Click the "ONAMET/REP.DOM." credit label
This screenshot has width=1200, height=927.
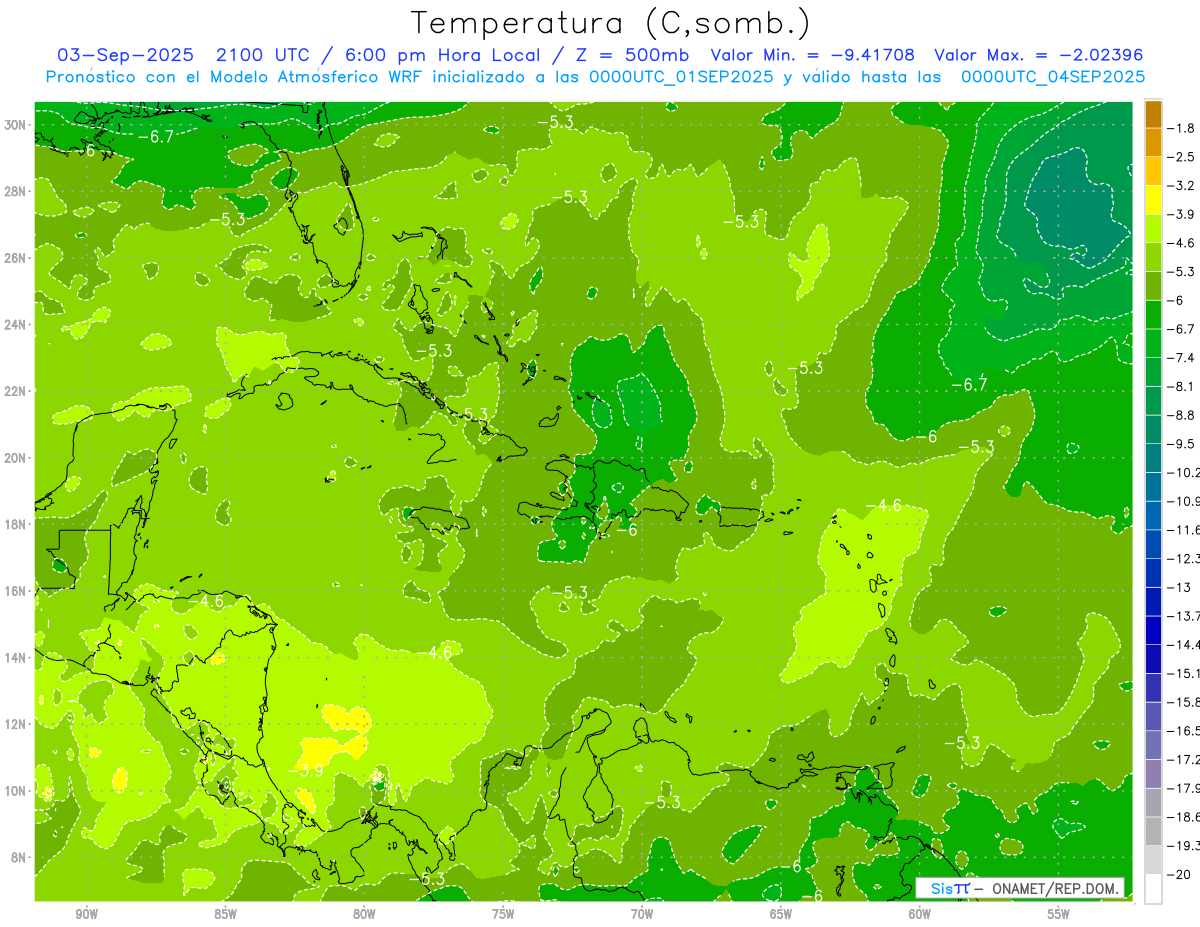click(1055, 889)
